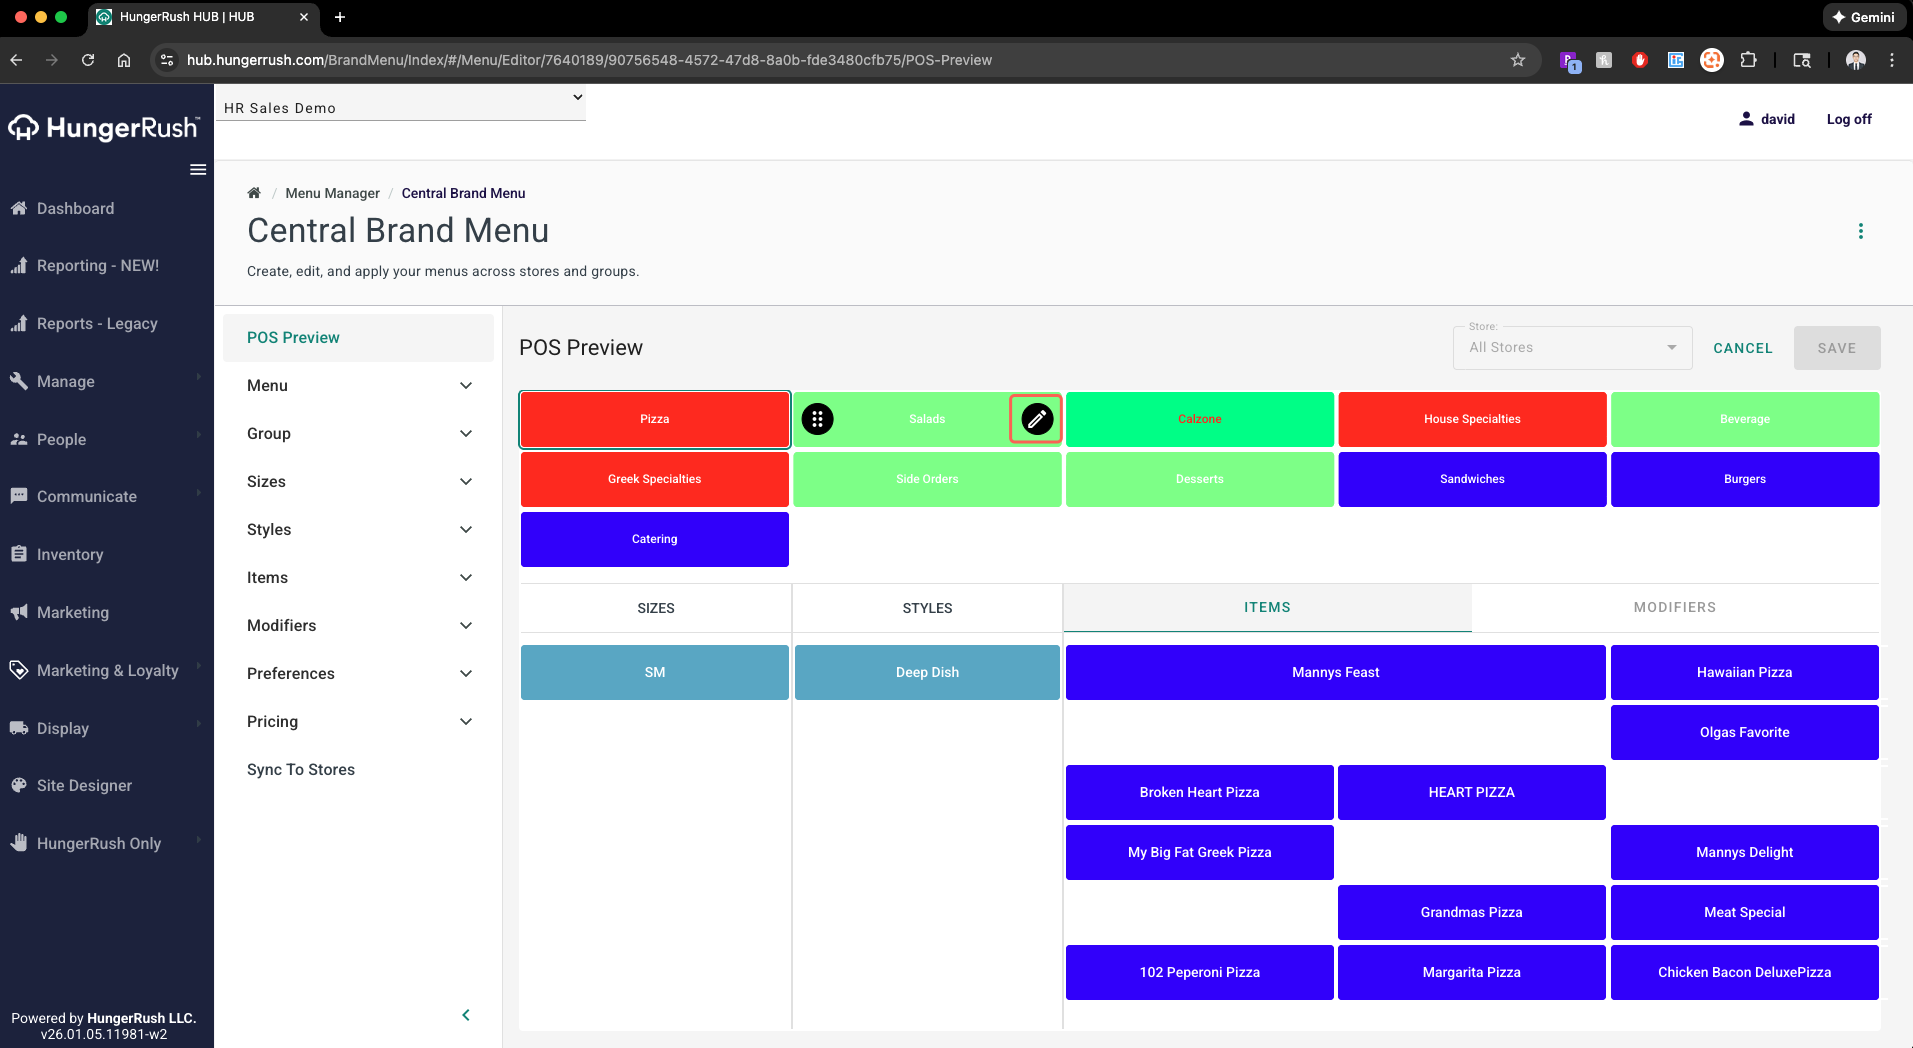The image size is (1913, 1048).
Task: Click the edit pencil on the Salads tile
Action: click(1035, 419)
